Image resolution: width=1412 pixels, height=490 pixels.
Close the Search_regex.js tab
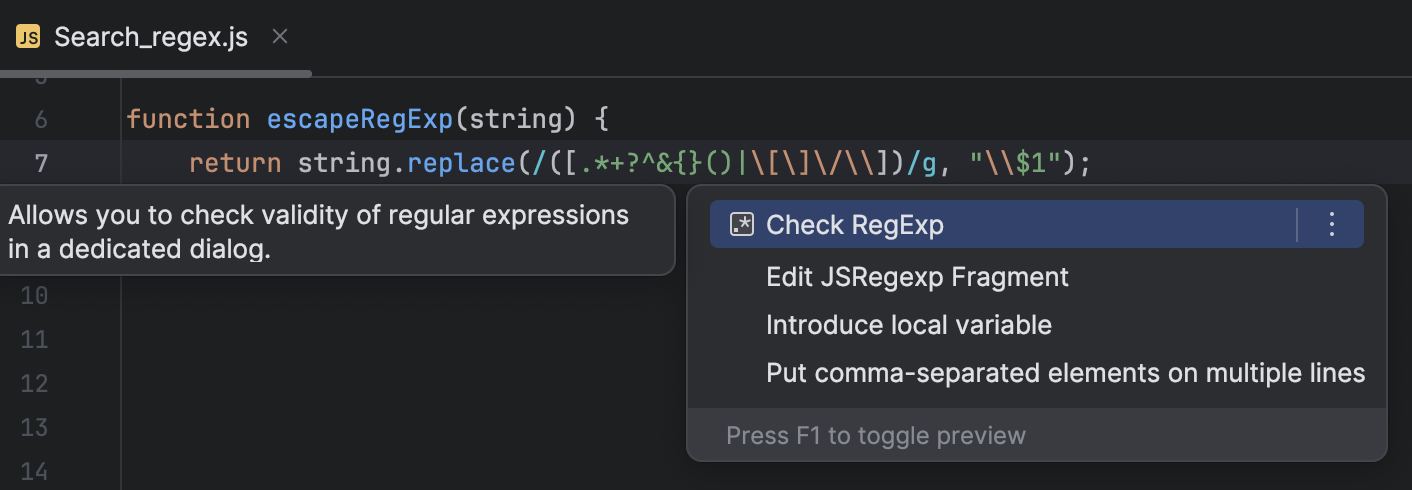[x=280, y=37]
